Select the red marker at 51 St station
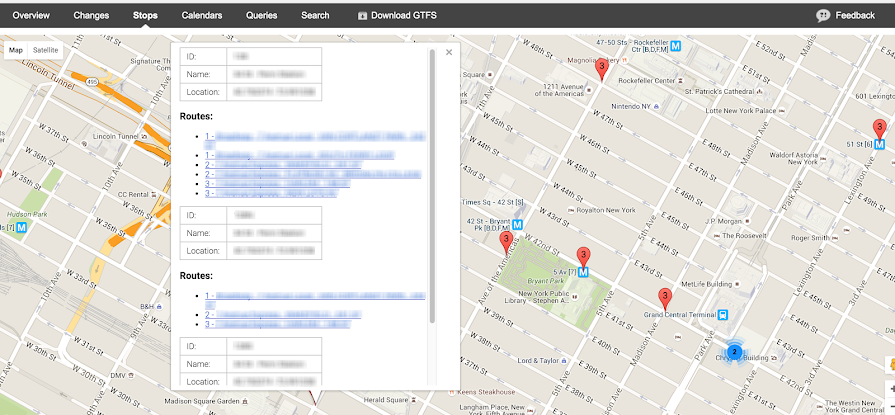895x415 pixels. tap(880, 129)
